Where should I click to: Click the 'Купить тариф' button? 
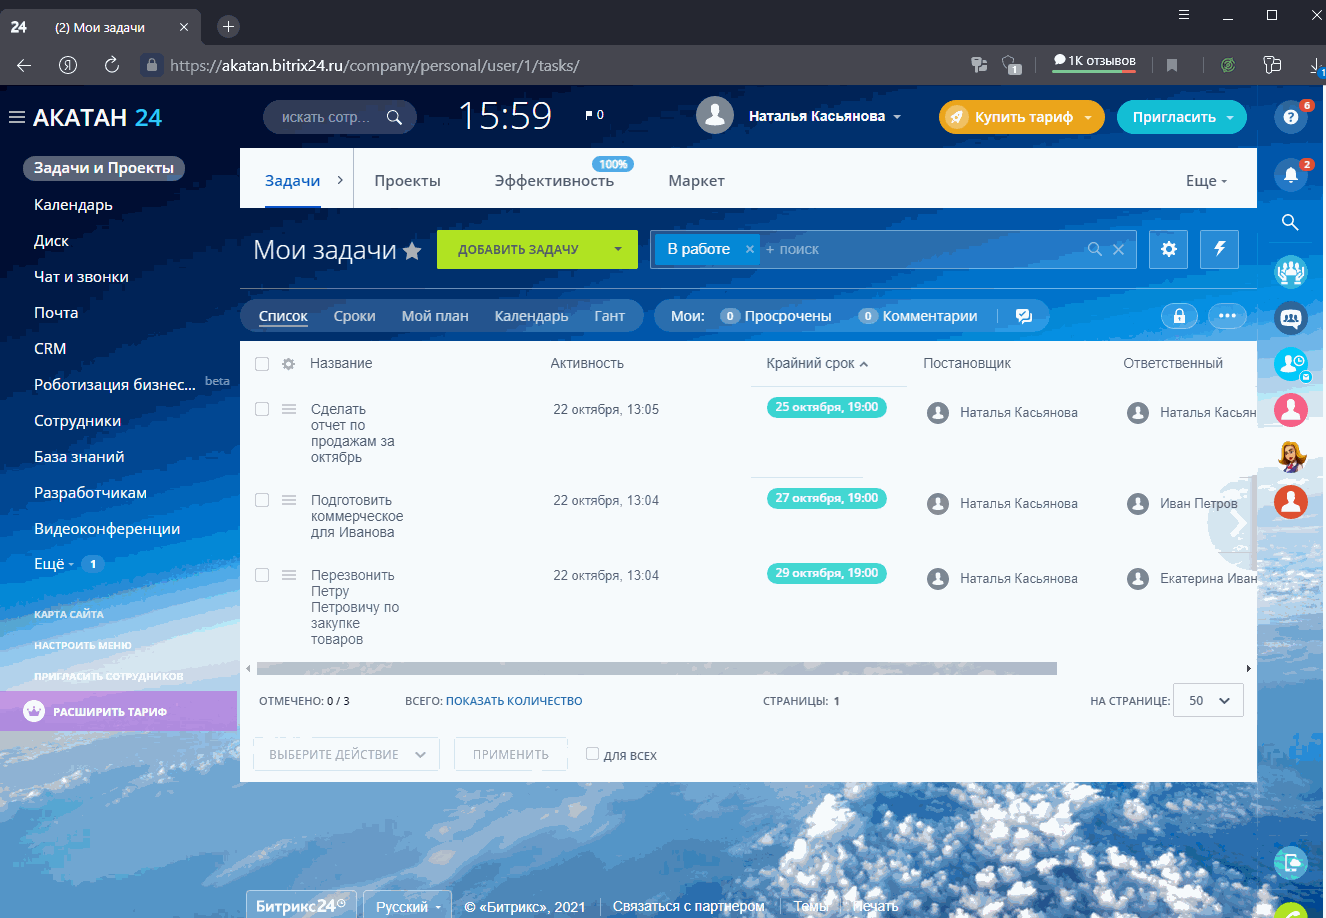click(x=1021, y=117)
